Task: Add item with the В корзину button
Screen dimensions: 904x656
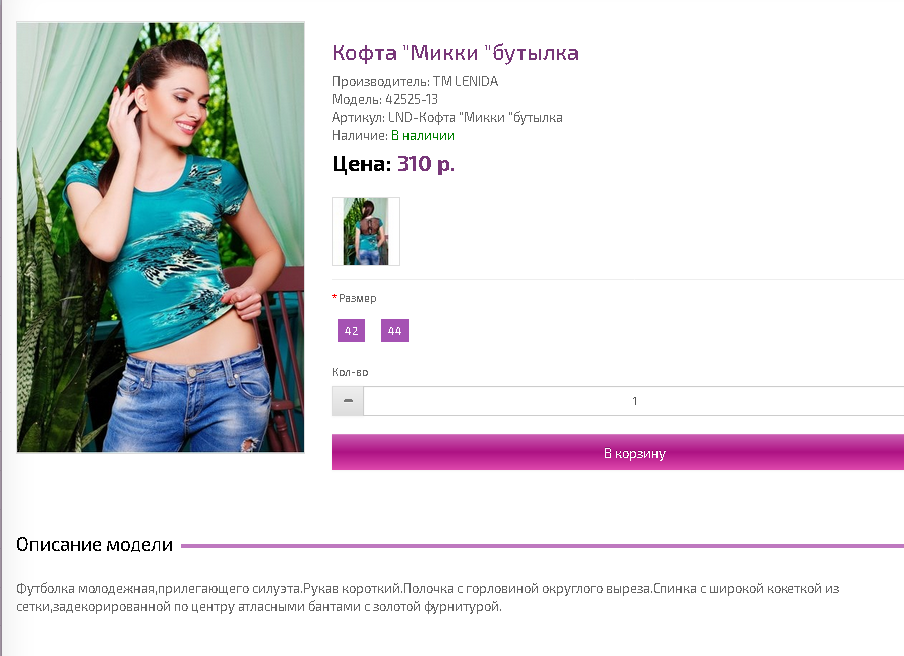Action: pos(618,453)
